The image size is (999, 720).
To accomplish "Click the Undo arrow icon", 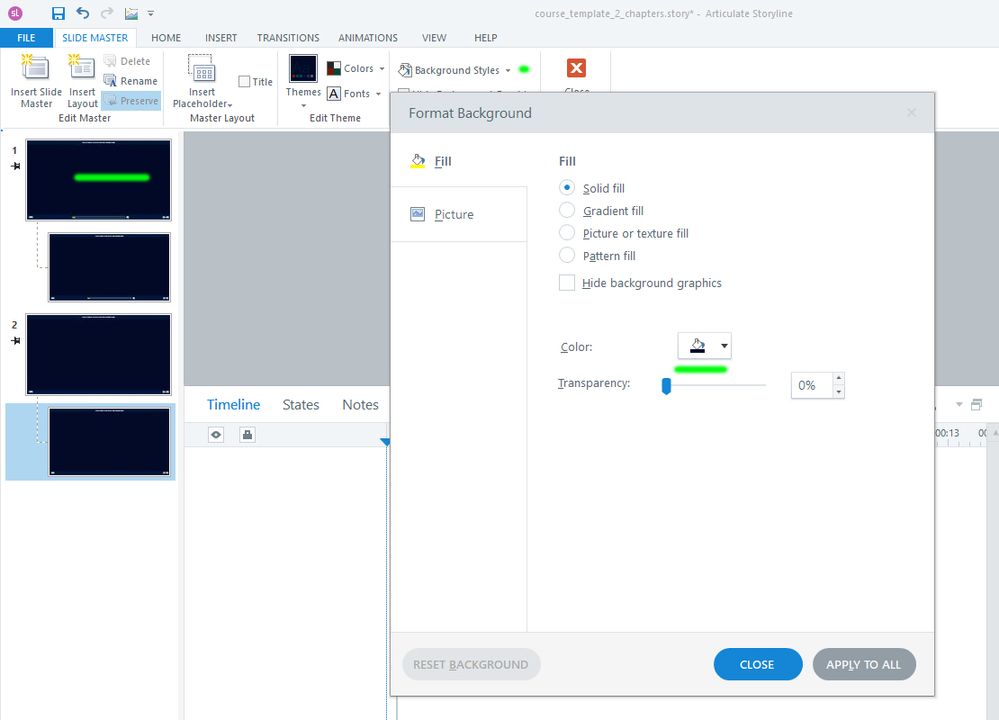I will coord(83,13).
